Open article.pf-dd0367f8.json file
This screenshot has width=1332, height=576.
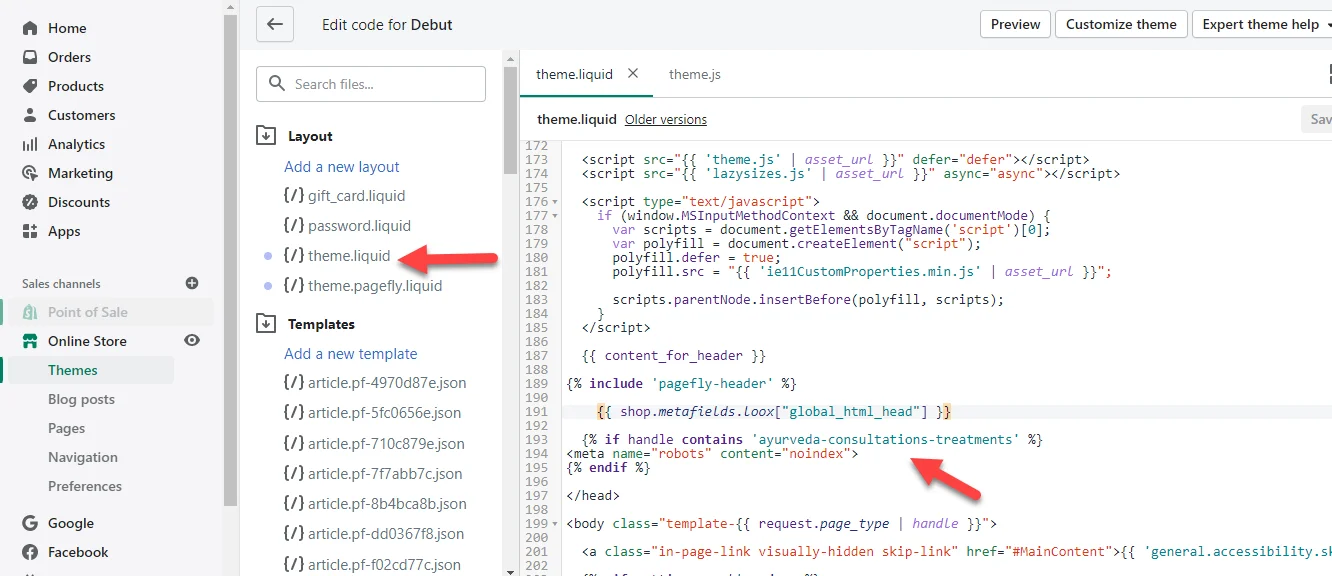tap(374, 534)
